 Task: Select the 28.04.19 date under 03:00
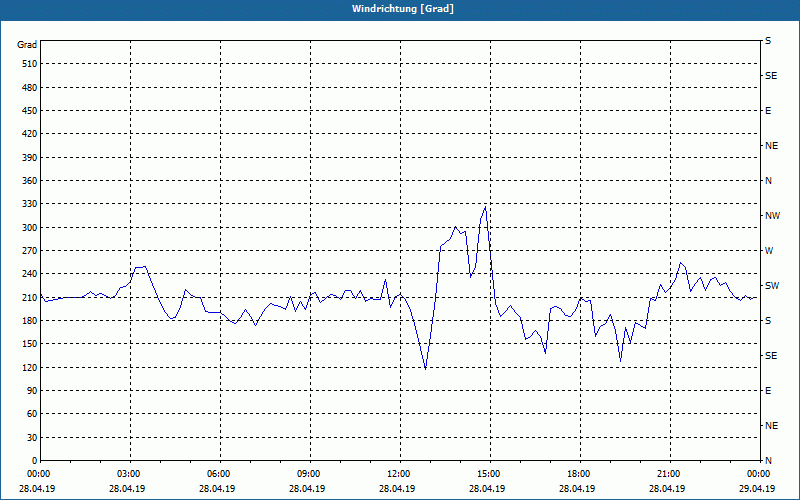[128, 489]
